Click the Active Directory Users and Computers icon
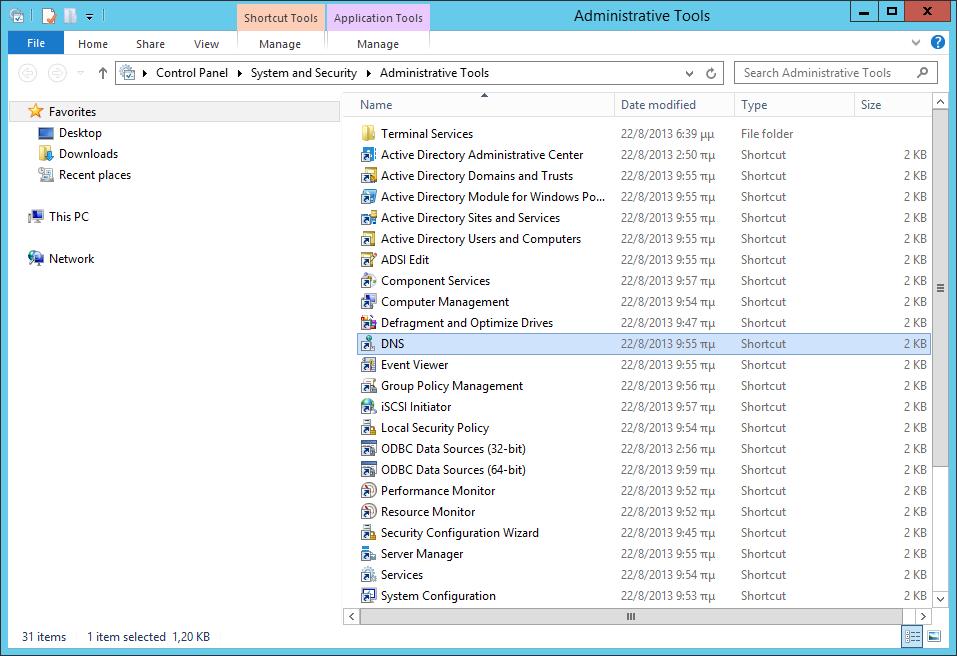 click(368, 239)
